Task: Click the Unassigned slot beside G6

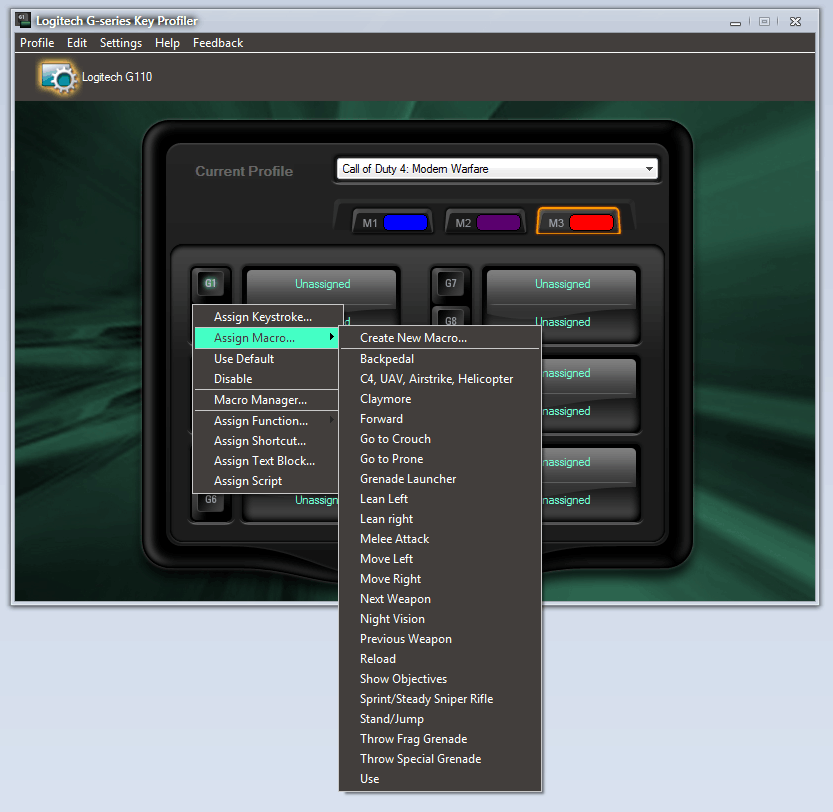Action: pos(291,502)
